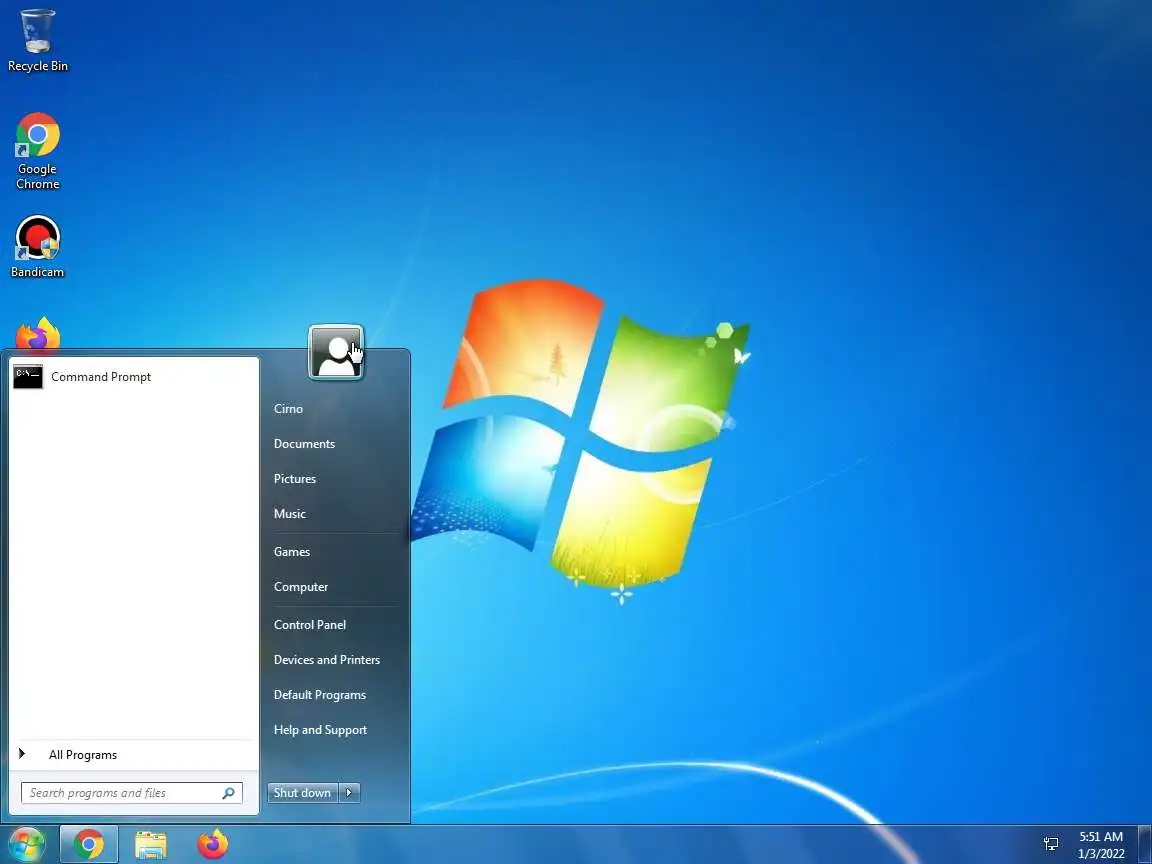Click the network icon in system tray
The image size is (1152, 864).
[x=1051, y=845]
